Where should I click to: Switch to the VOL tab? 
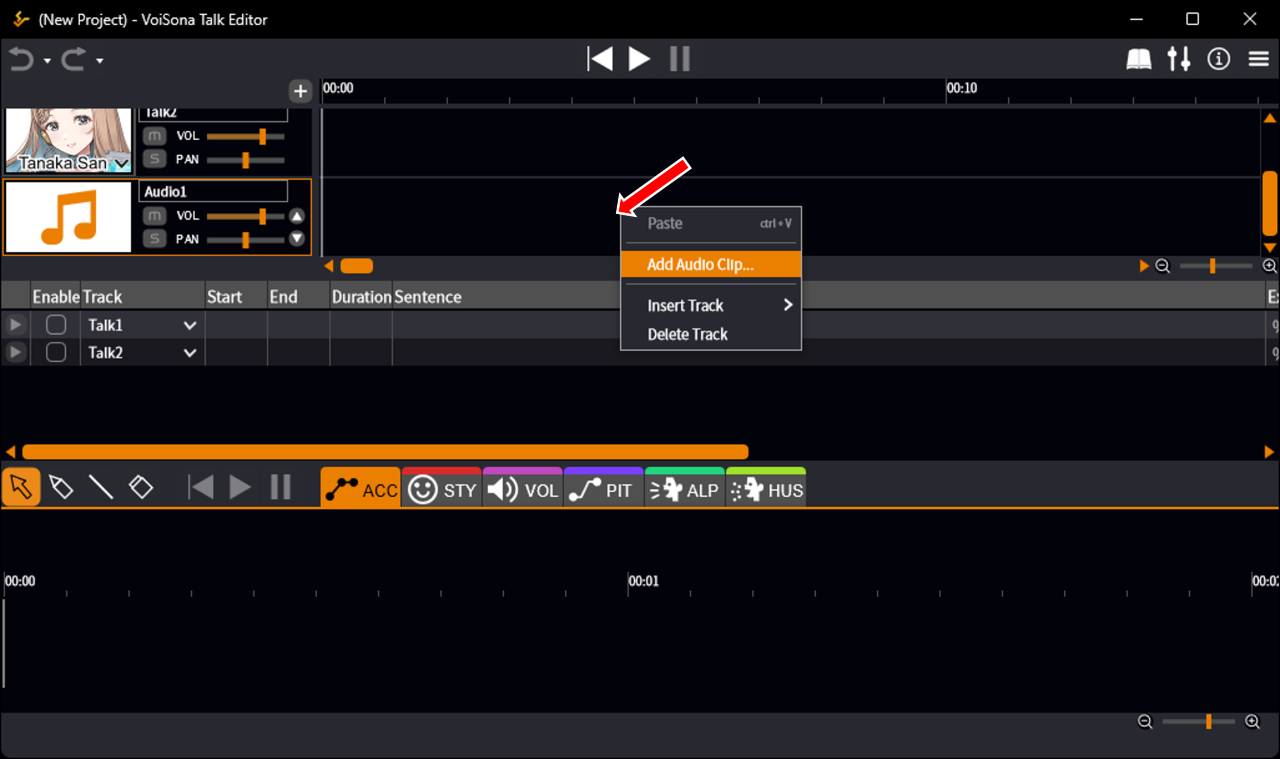[x=523, y=488]
